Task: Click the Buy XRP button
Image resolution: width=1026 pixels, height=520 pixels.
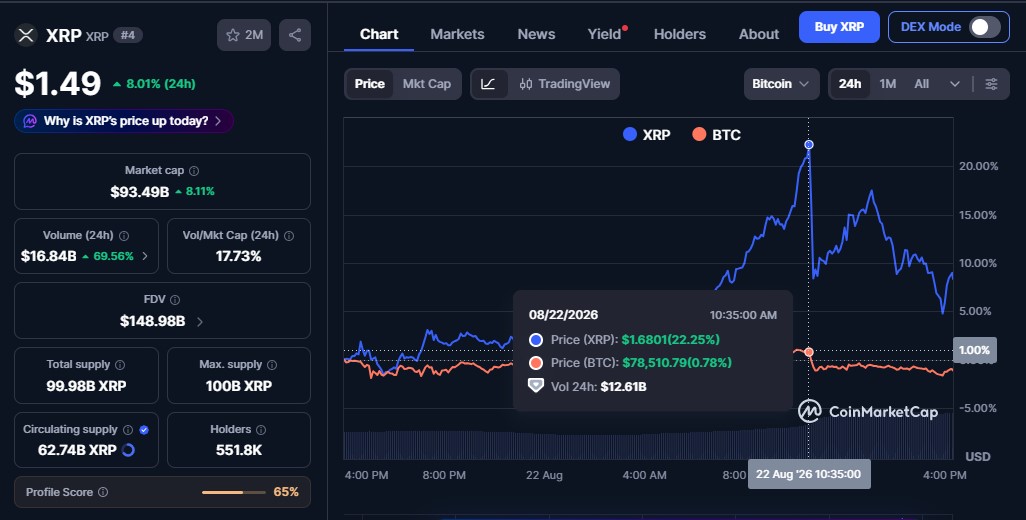Action: (839, 27)
